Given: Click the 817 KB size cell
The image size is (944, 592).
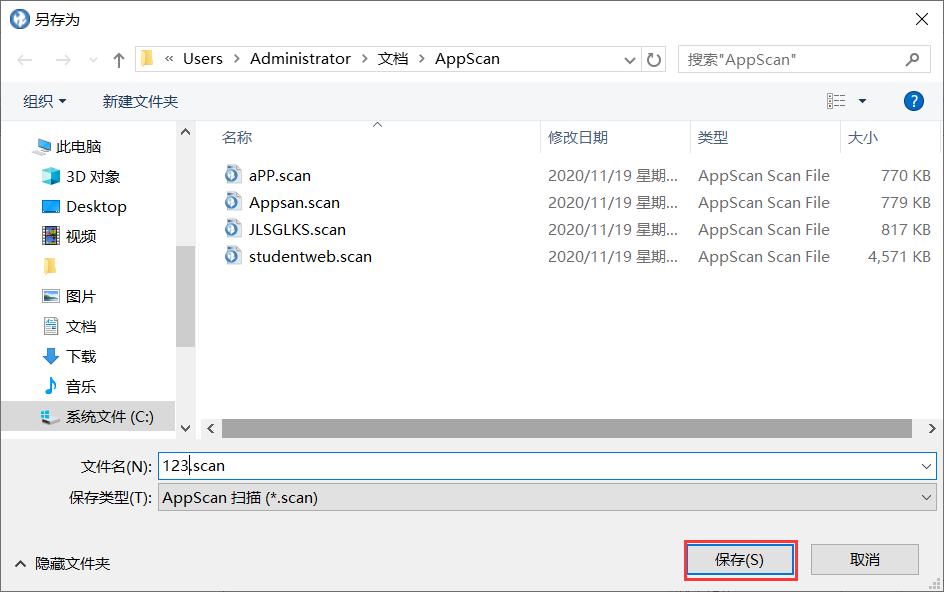Looking at the screenshot, I should tap(906, 229).
